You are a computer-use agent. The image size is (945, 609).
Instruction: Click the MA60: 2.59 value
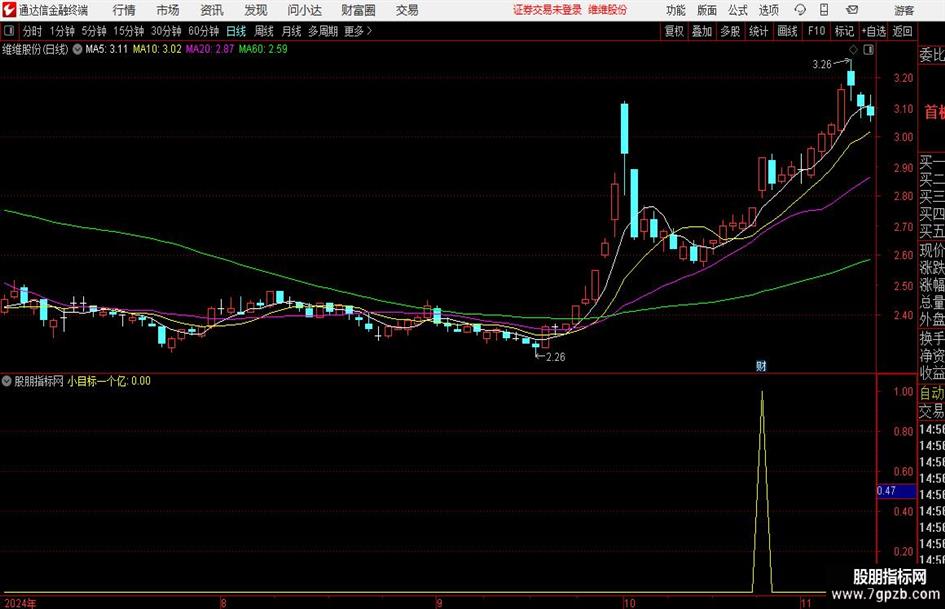pos(263,49)
